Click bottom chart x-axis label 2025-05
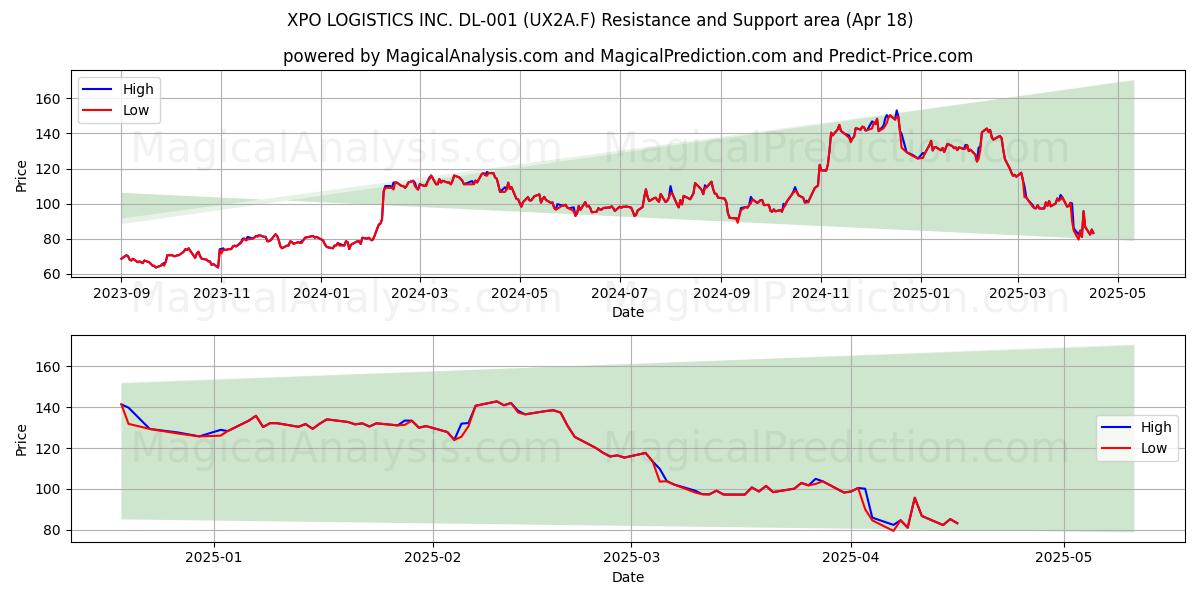The image size is (1200, 600). coord(1064,559)
